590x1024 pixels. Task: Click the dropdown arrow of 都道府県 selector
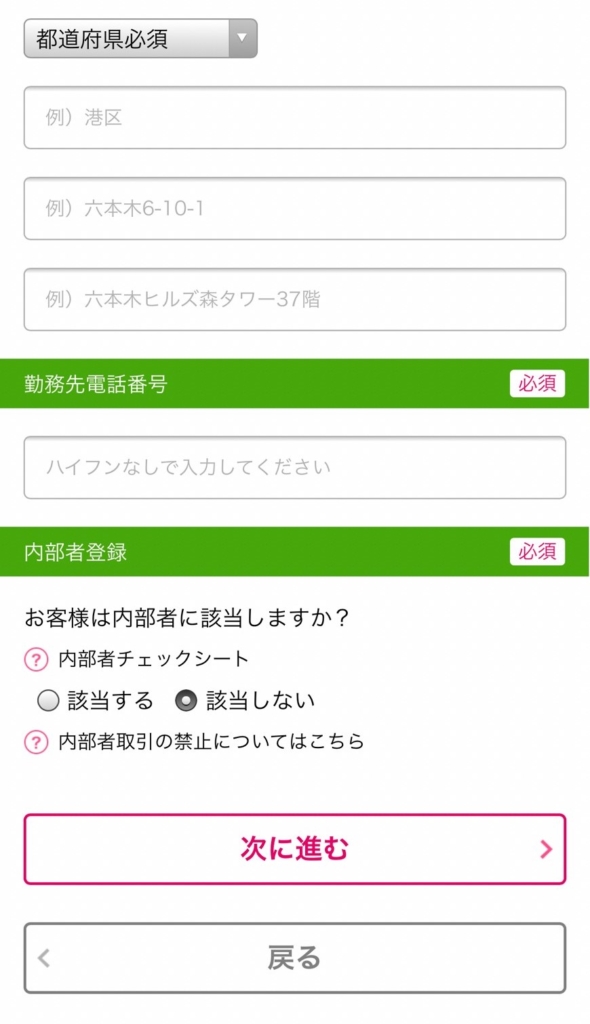[x=242, y=38]
